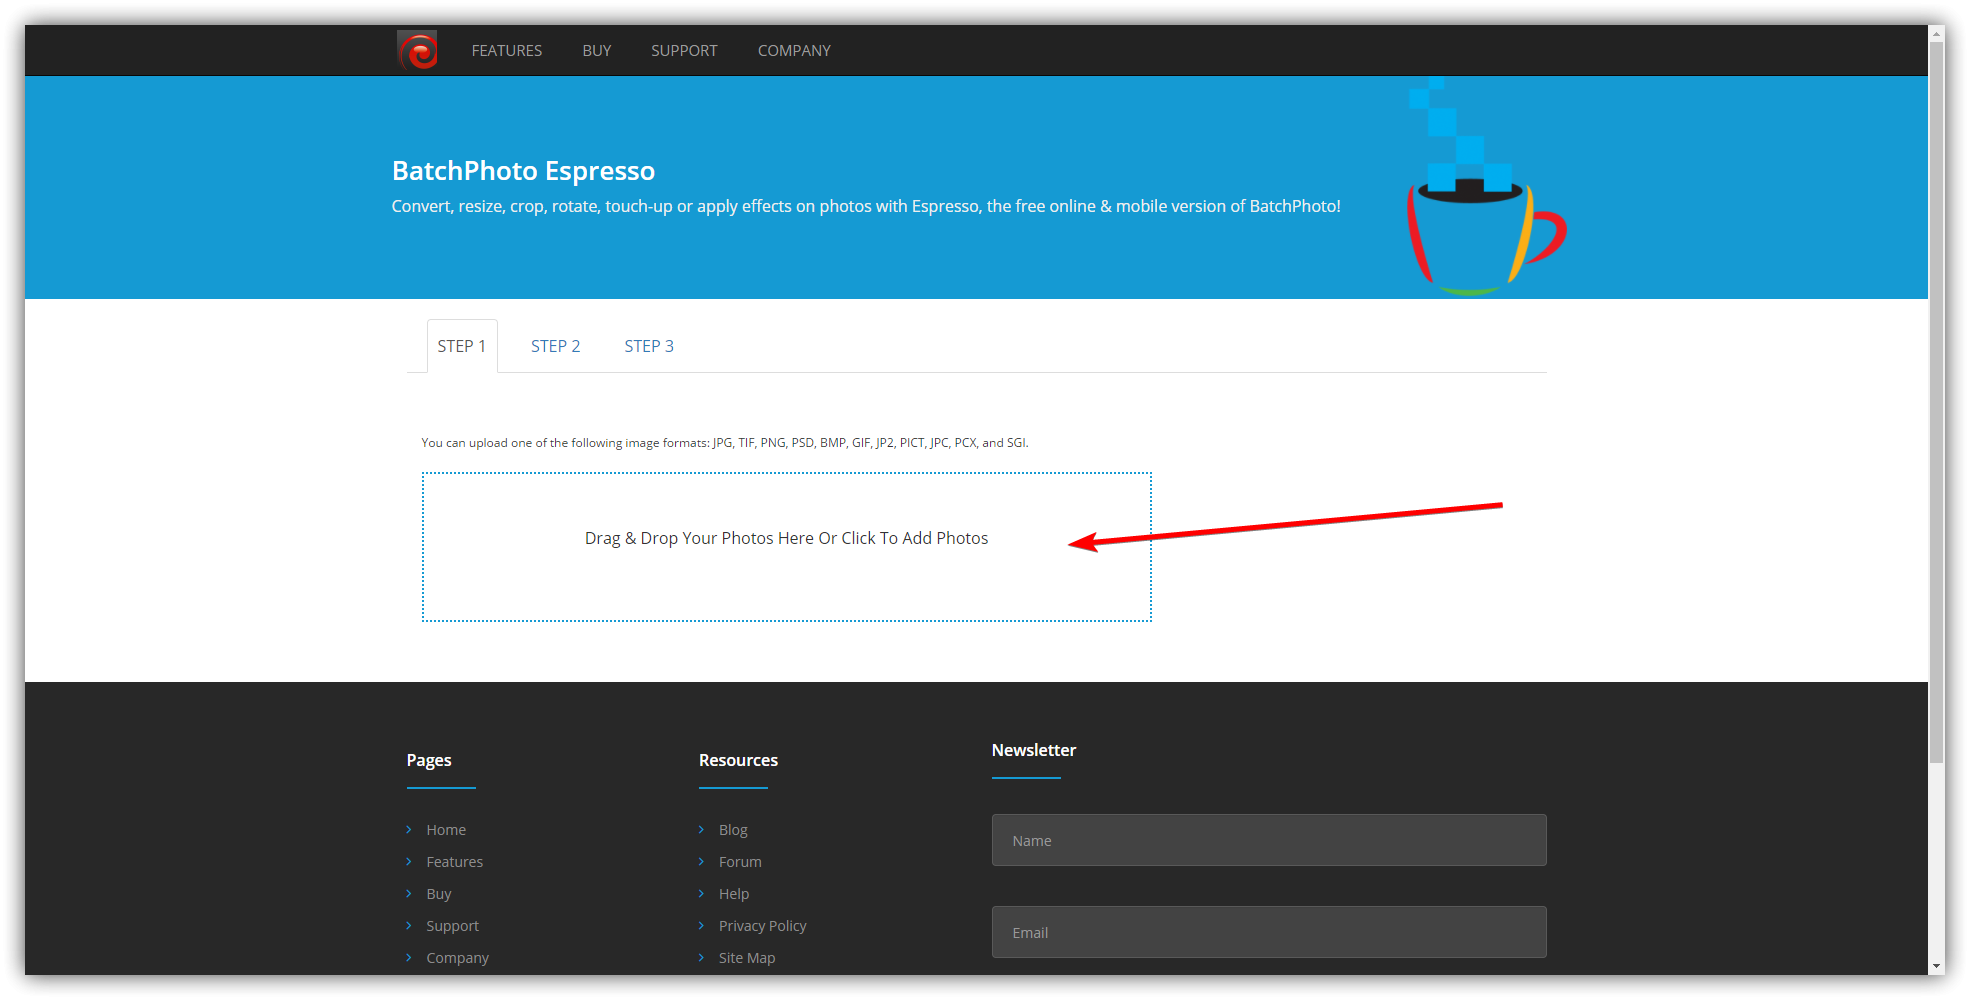Click the chevron beside Forum
Viewport: 1970px width, 1000px height.
click(702, 862)
